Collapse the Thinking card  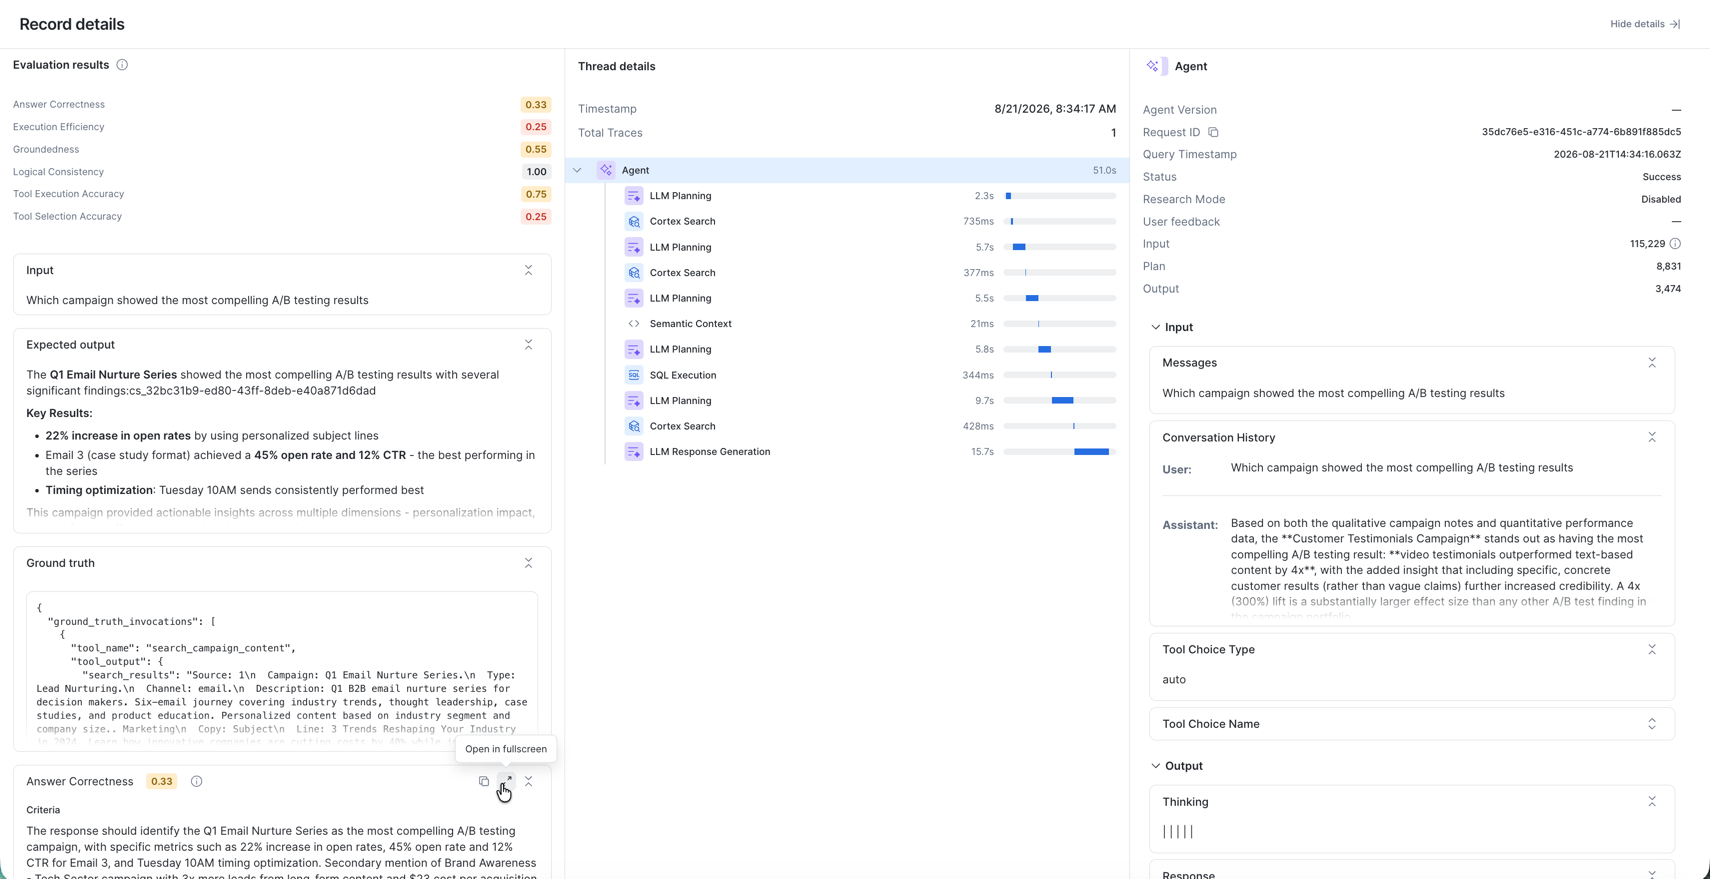(1652, 802)
